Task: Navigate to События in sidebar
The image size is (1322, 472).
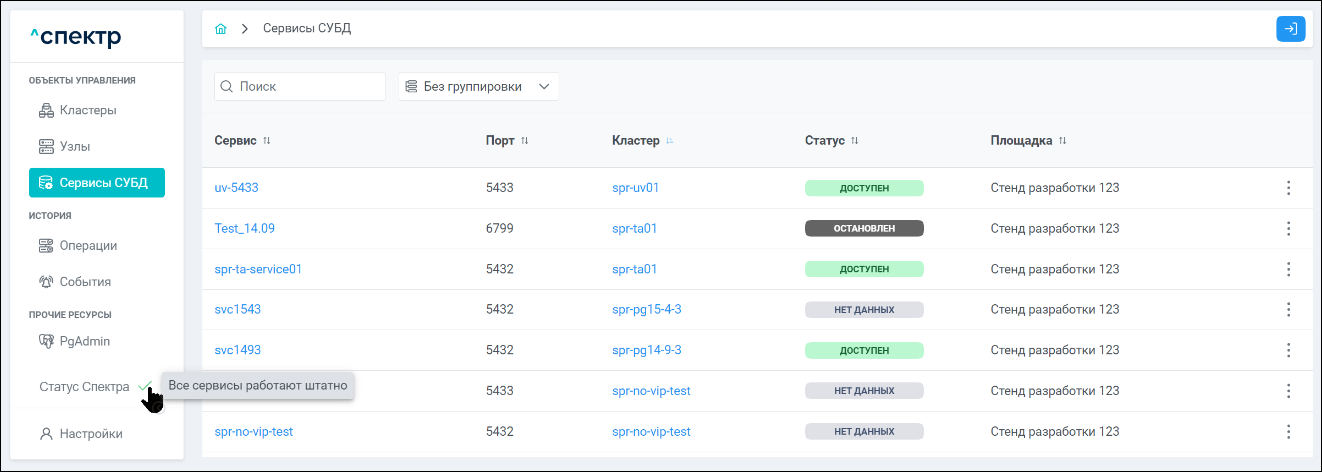Action: point(85,281)
